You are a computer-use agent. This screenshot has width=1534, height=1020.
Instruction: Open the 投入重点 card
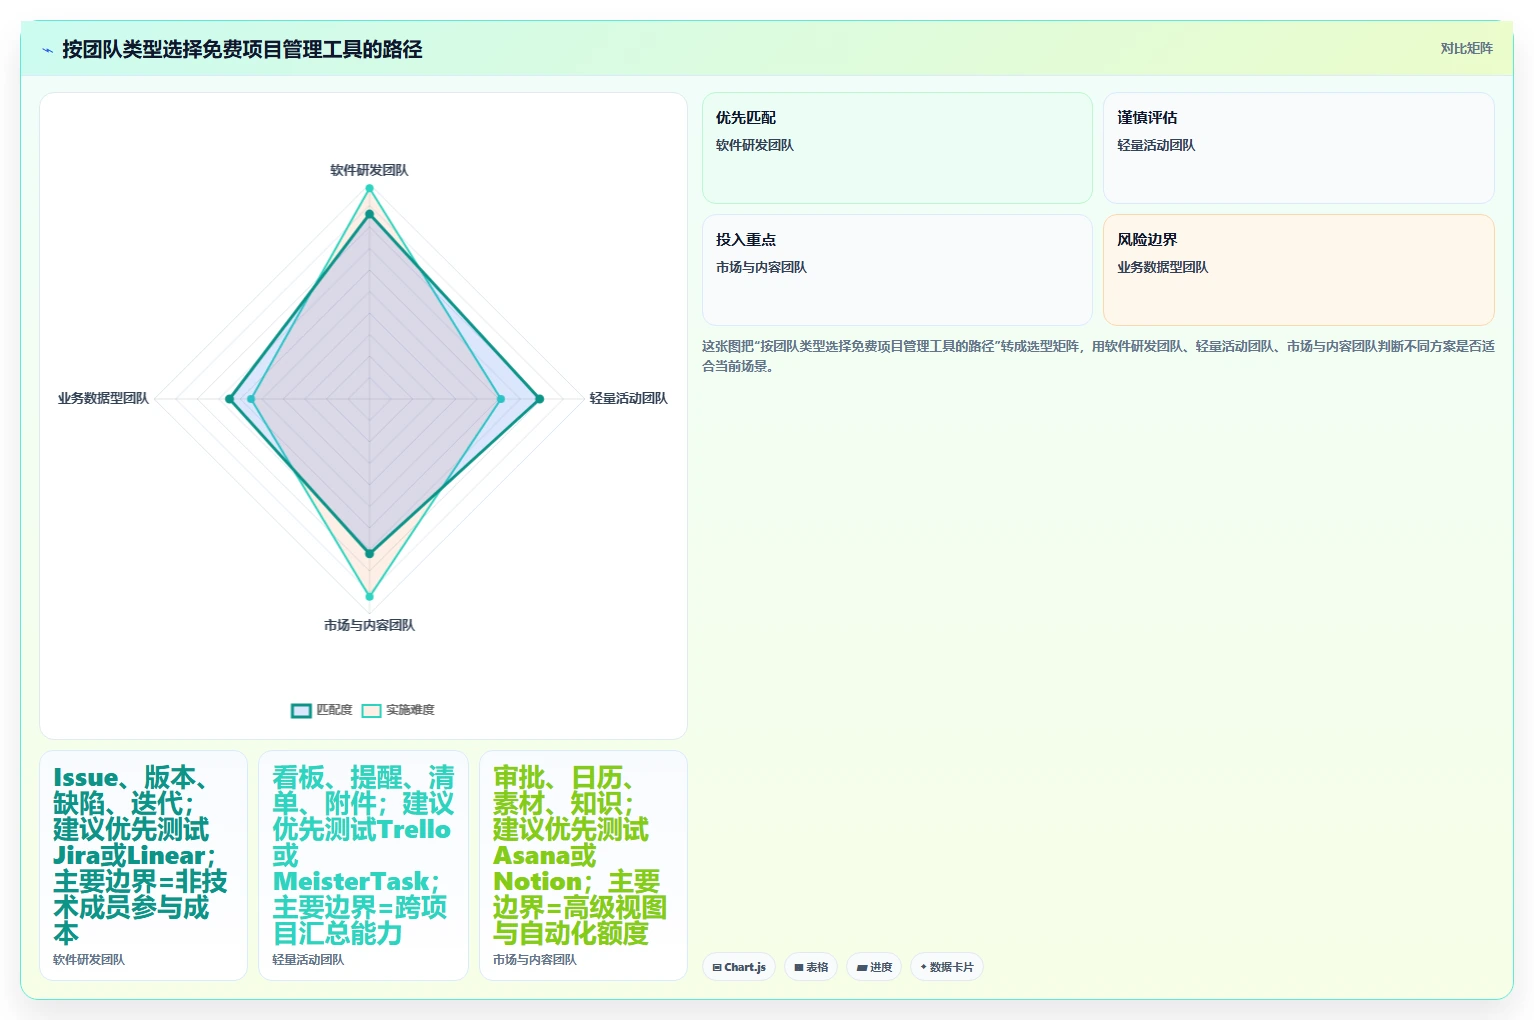tap(897, 270)
